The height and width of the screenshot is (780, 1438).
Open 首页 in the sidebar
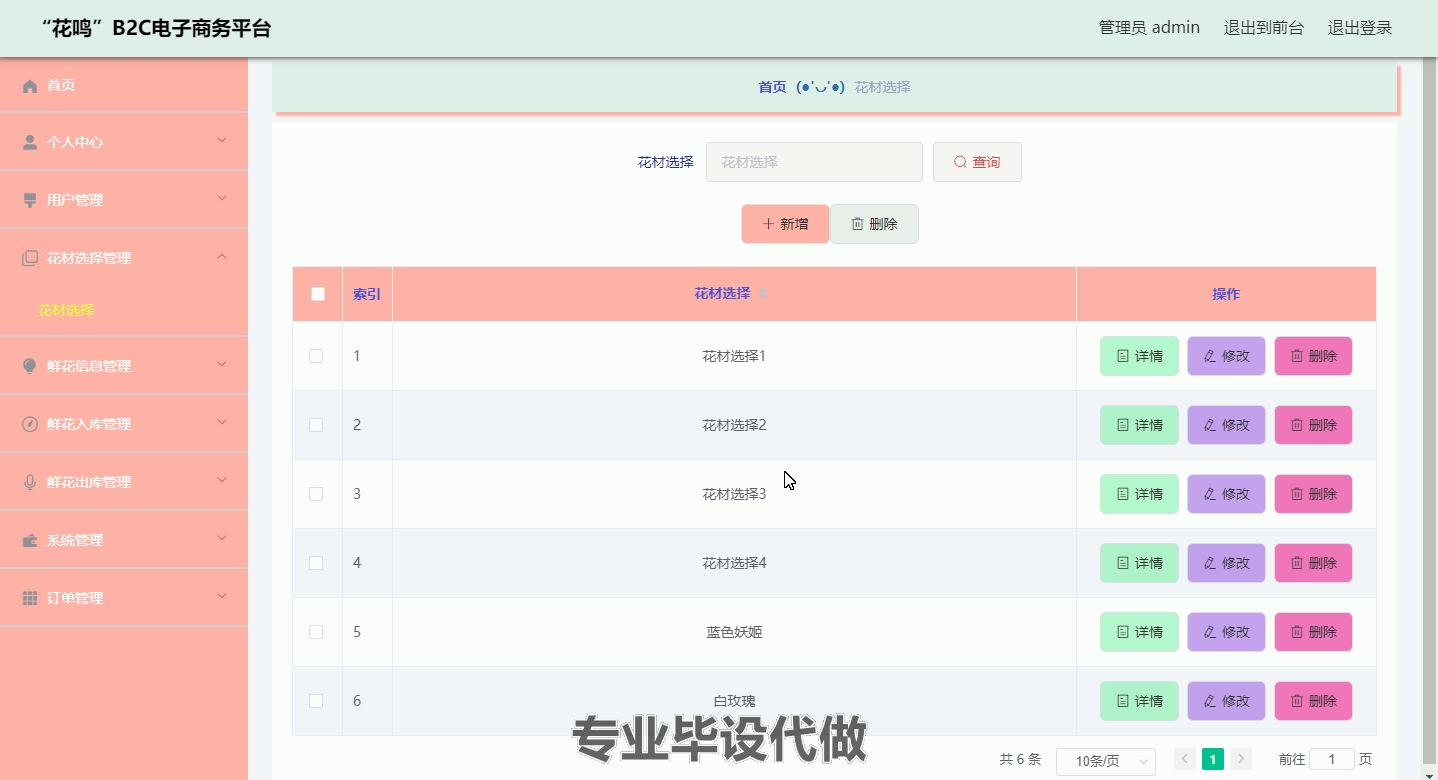click(124, 85)
